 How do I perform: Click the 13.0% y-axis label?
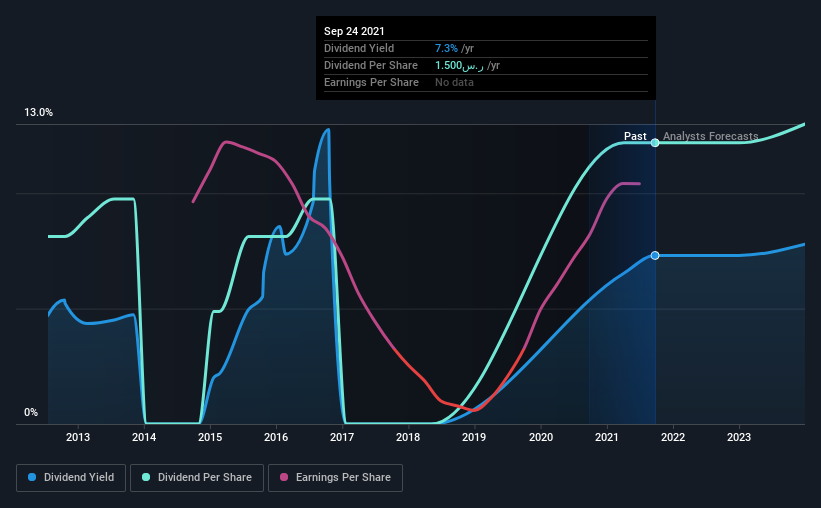[x=38, y=113]
